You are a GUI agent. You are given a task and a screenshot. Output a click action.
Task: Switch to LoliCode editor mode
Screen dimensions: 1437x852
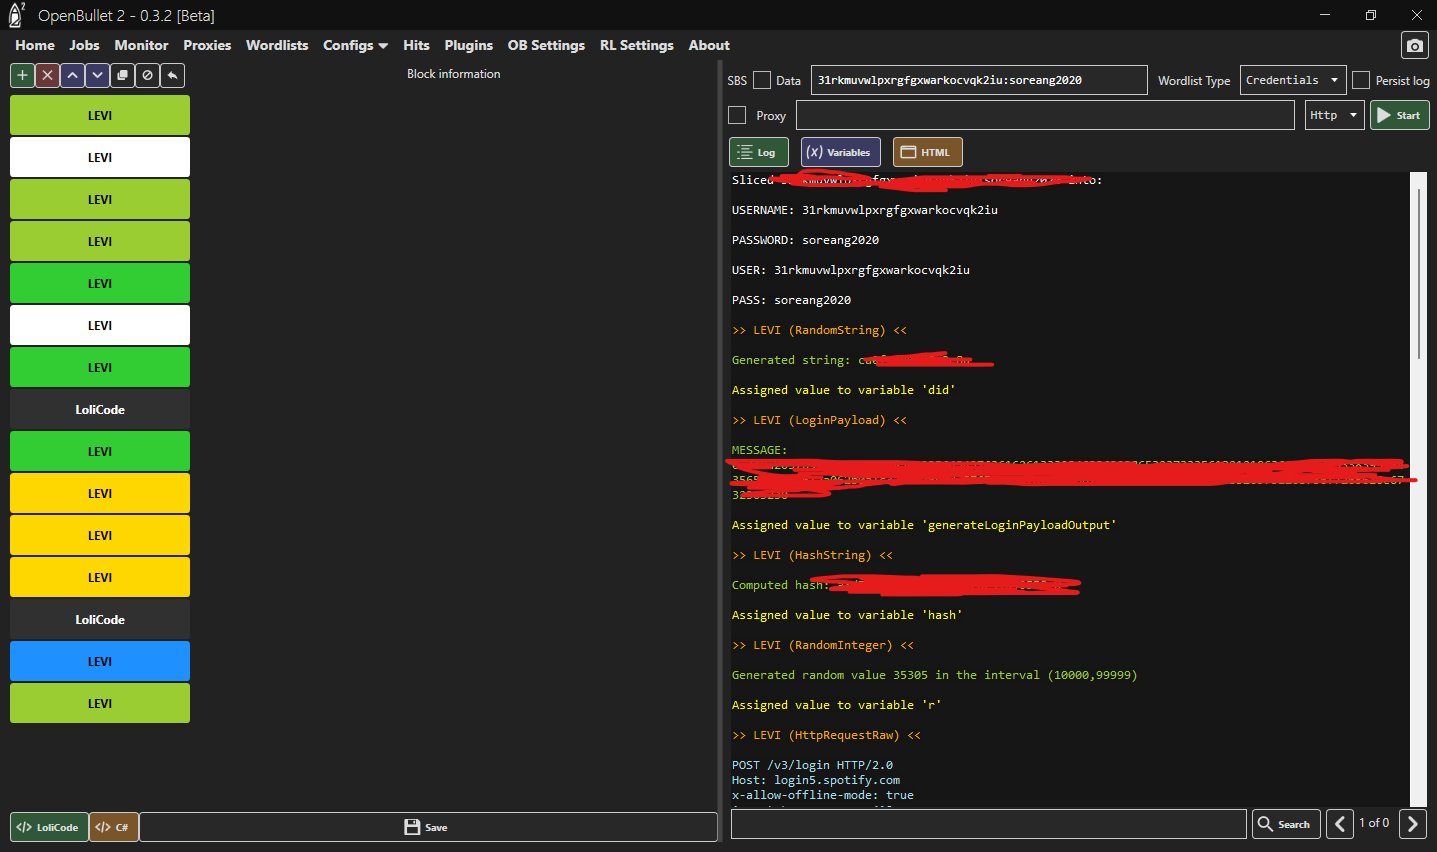49,827
